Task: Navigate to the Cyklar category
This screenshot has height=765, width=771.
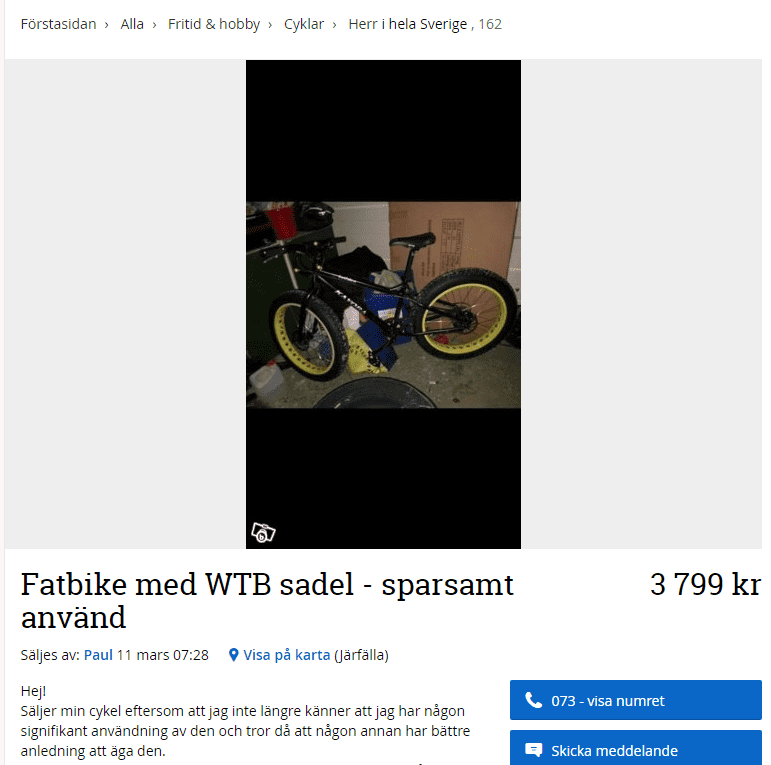Action: click(304, 24)
